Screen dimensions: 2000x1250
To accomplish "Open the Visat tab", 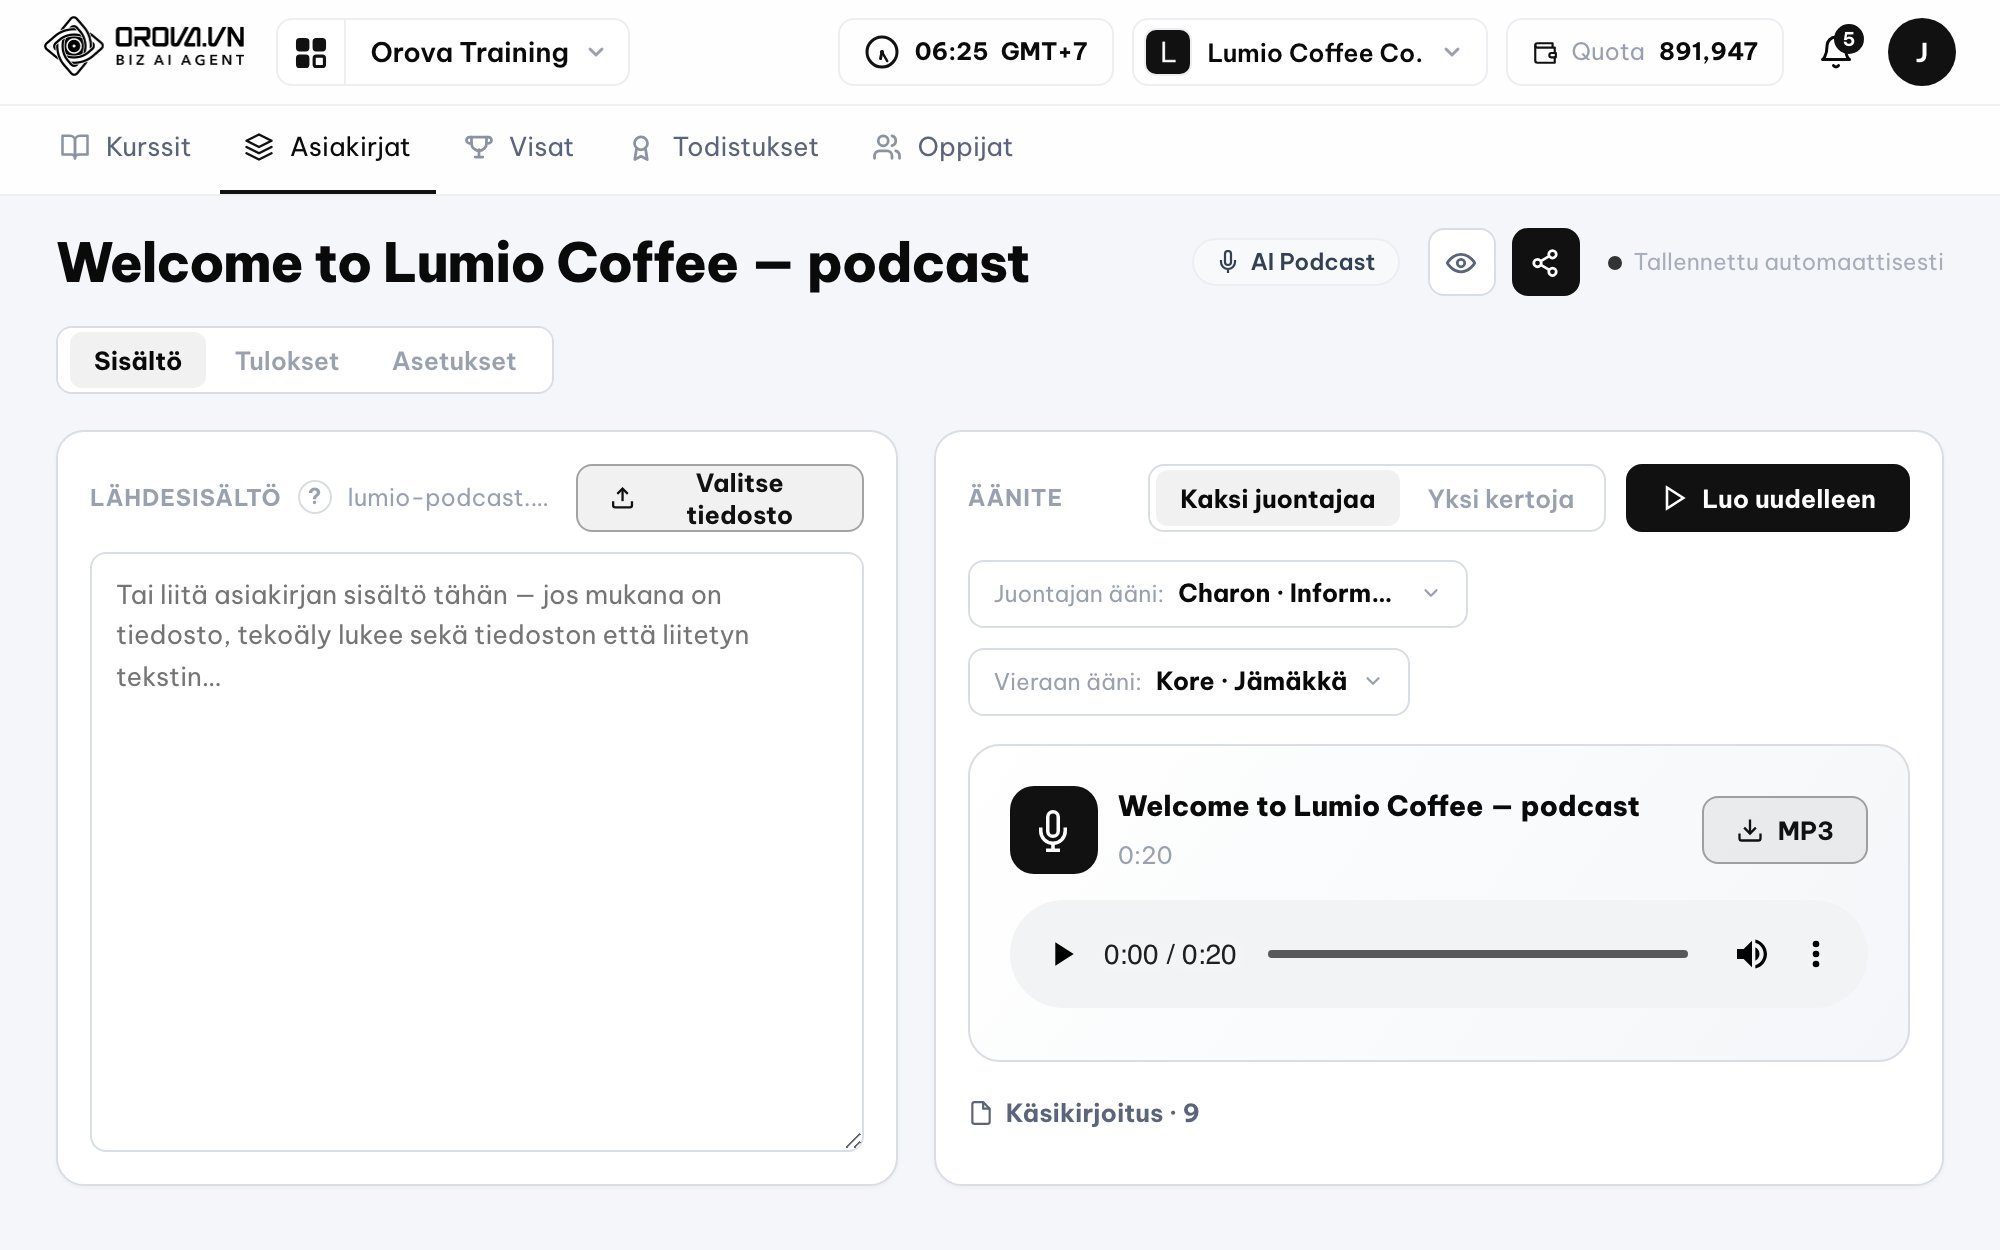I will [519, 147].
